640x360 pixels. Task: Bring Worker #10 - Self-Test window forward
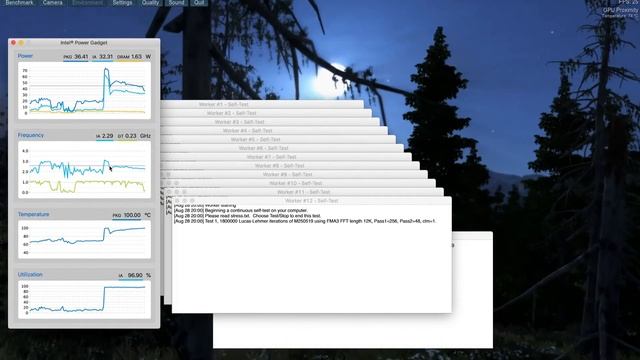click(296, 183)
